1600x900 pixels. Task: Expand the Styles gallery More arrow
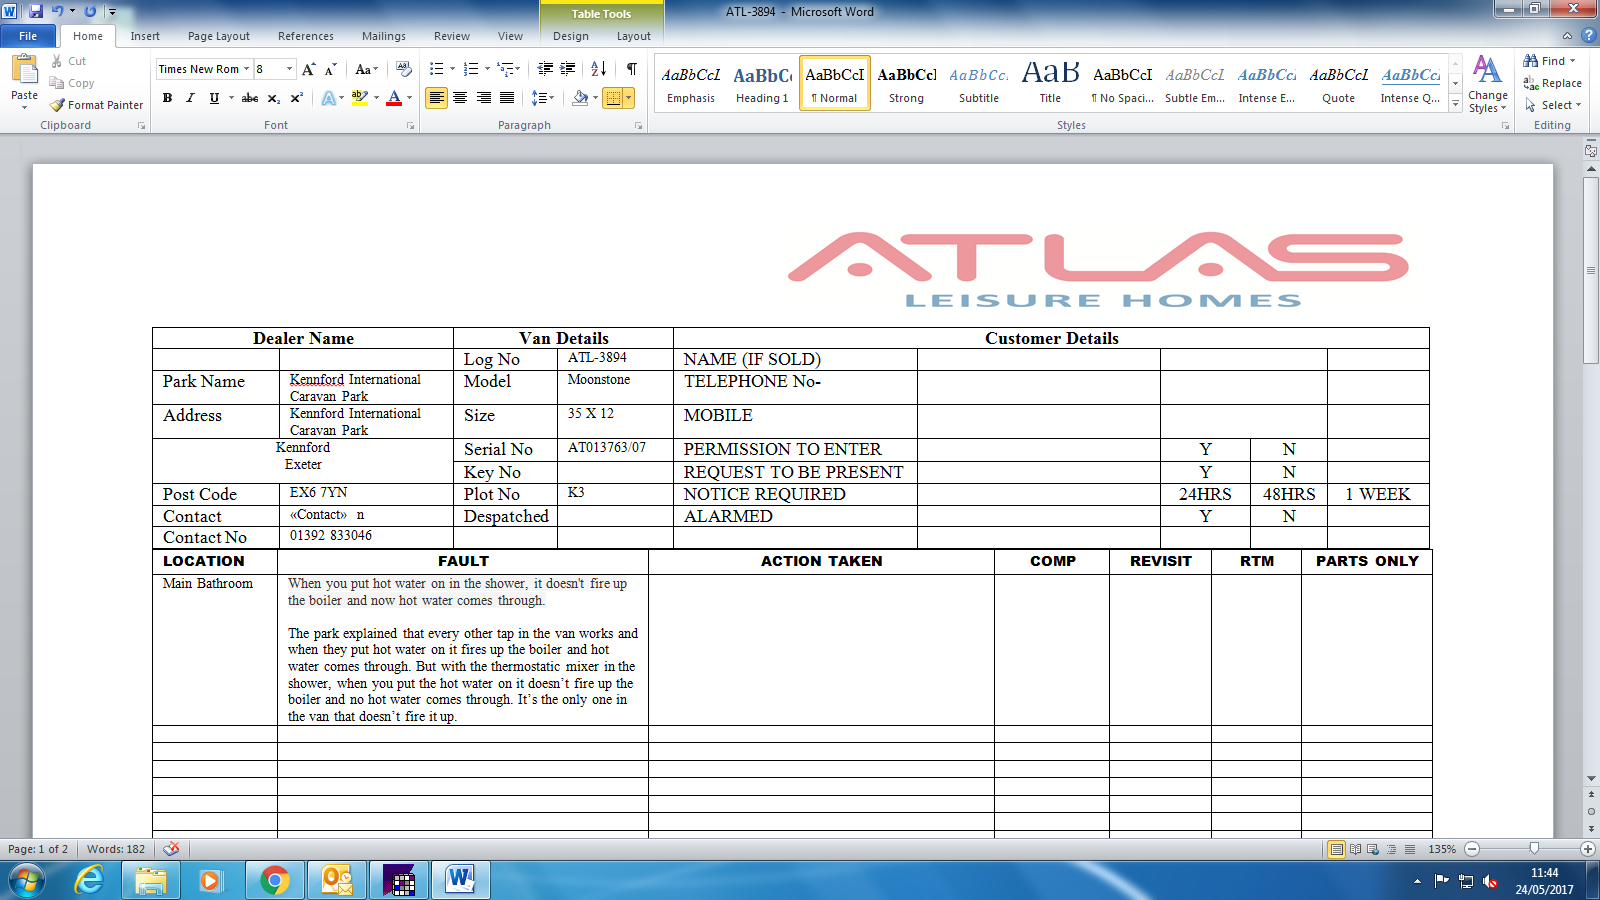(x=1456, y=104)
